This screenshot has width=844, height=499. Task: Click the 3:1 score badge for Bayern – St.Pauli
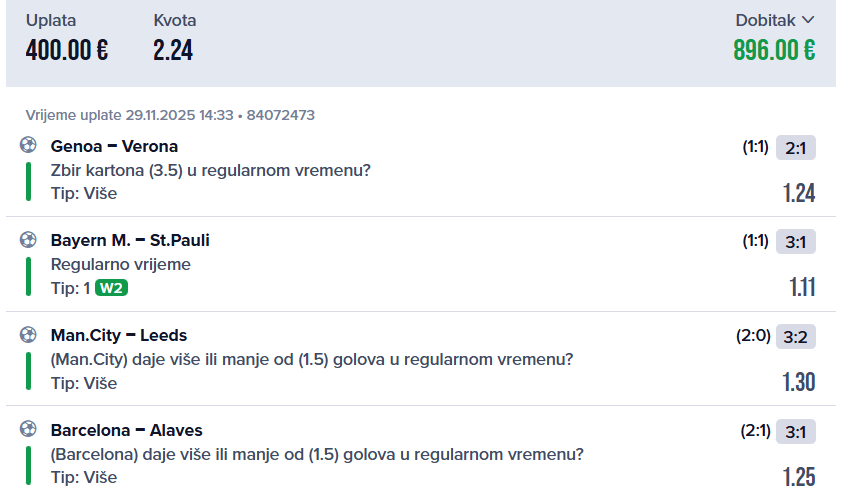(796, 242)
